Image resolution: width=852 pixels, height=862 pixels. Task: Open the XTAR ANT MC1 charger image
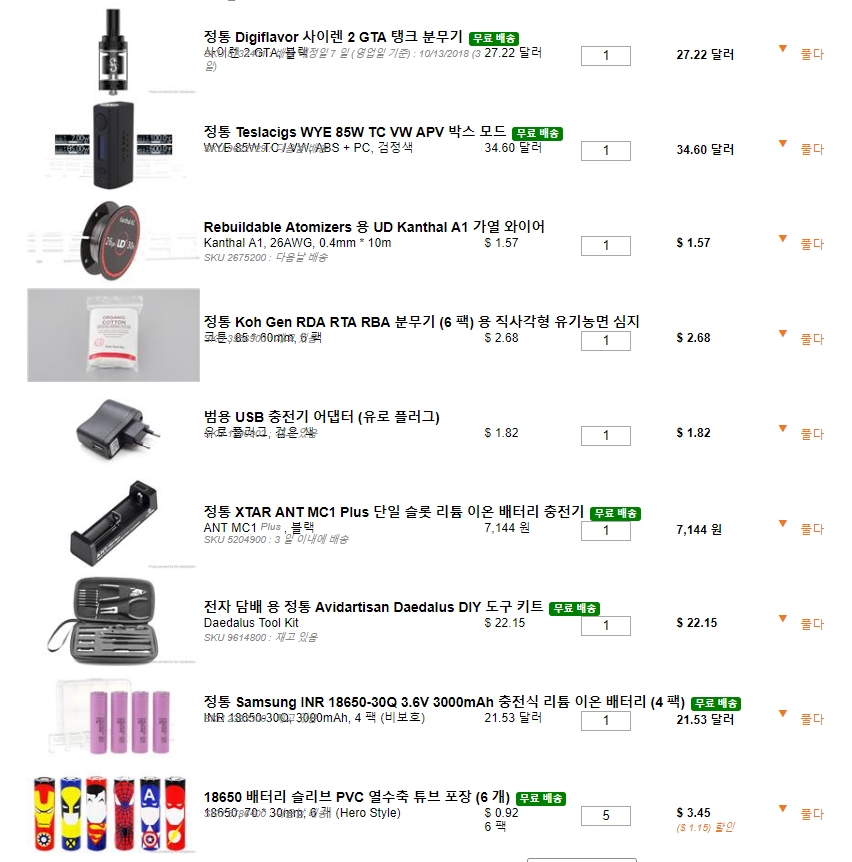pyautogui.click(x=113, y=525)
